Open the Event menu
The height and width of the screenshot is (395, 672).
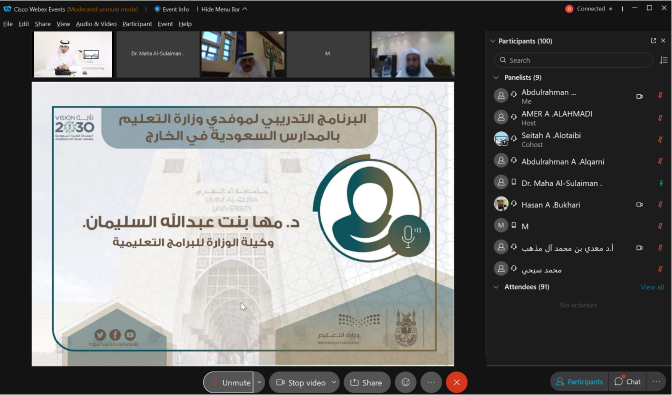pyautogui.click(x=165, y=24)
